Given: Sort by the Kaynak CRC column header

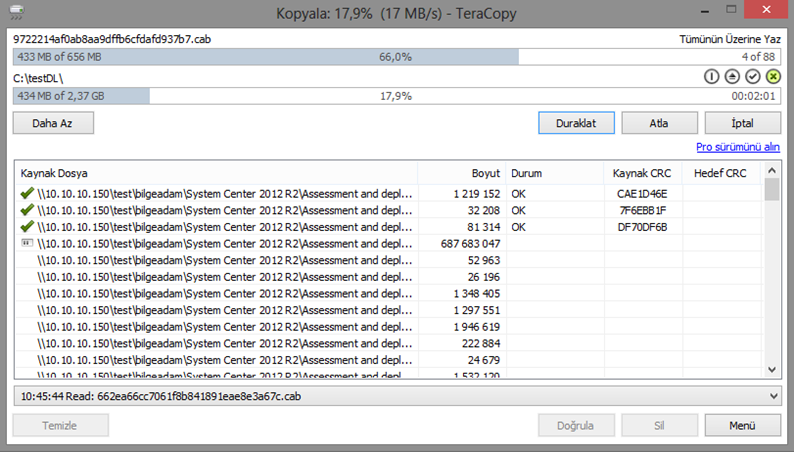Looking at the screenshot, I should [x=643, y=173].
